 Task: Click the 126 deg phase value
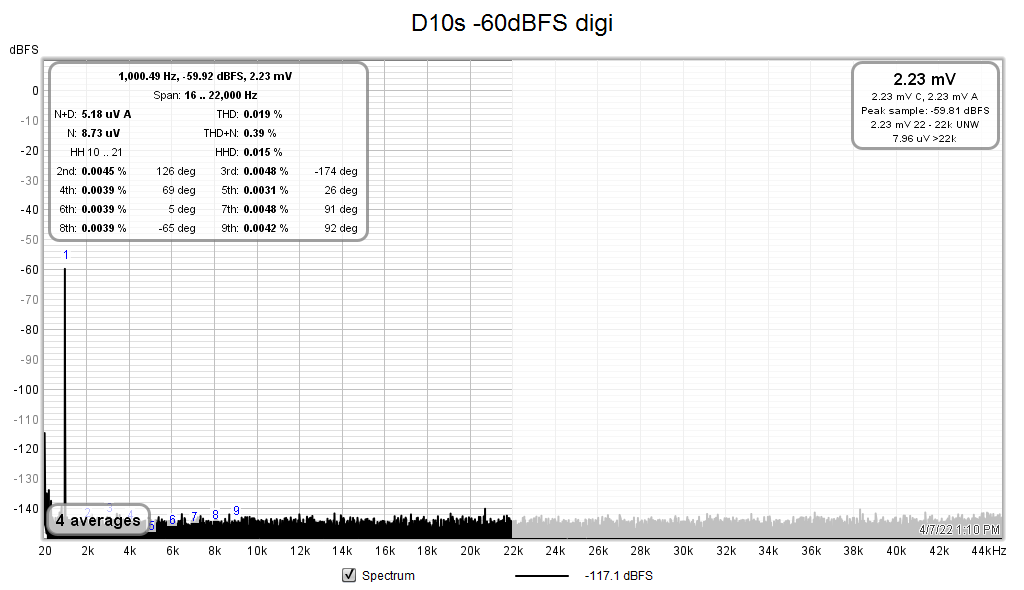[176, 171]
